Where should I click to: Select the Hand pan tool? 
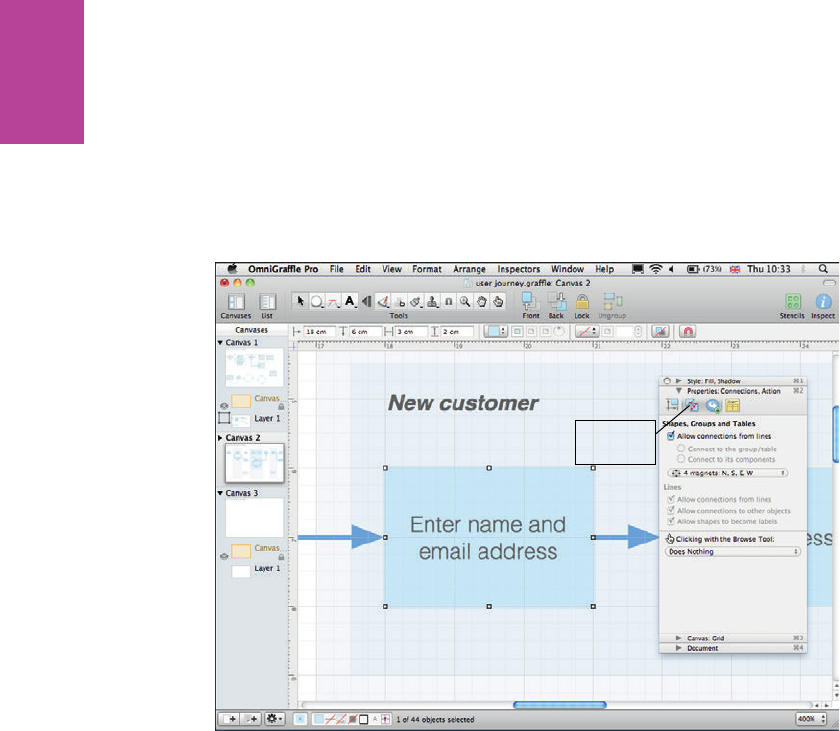[482, 302]
